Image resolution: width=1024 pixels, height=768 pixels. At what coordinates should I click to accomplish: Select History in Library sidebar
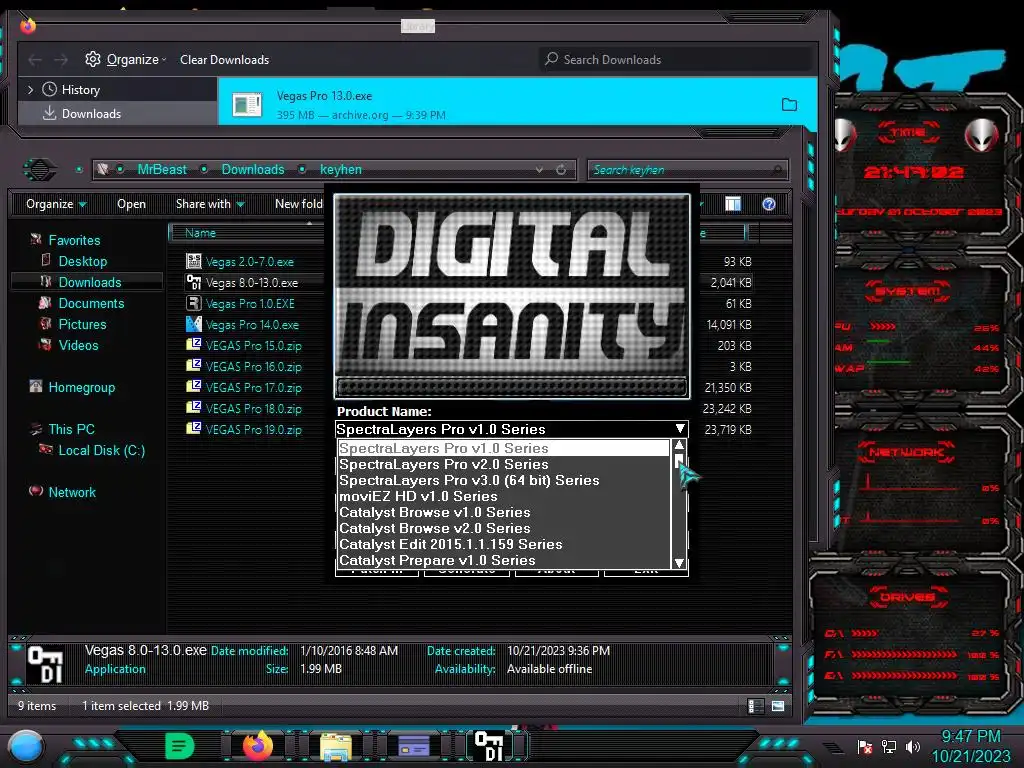[80, 89]
